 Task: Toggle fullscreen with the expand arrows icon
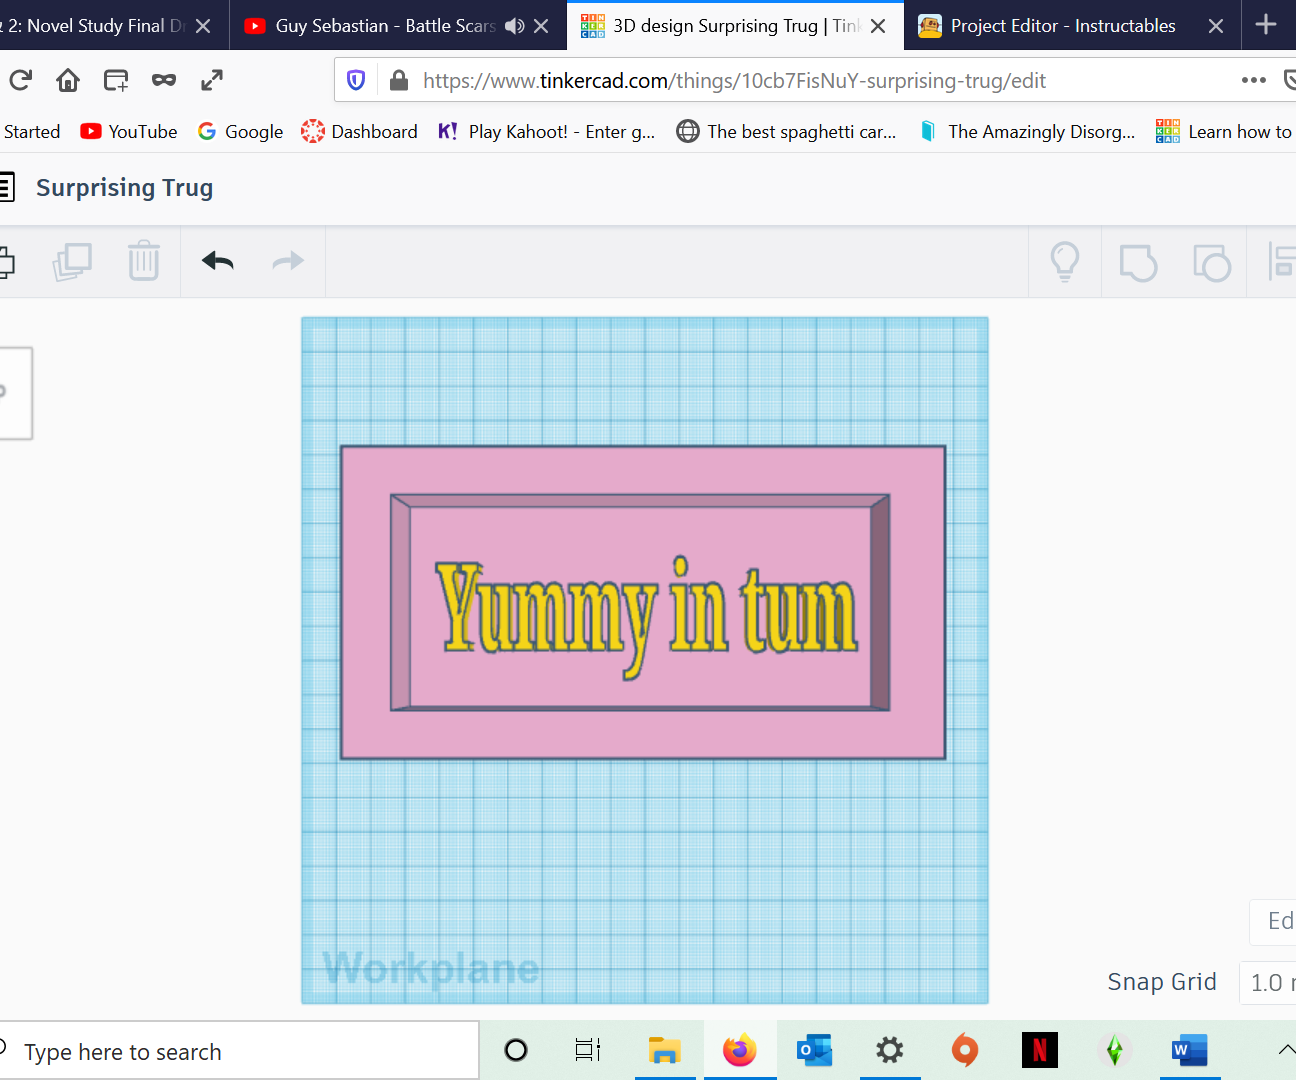212,80
